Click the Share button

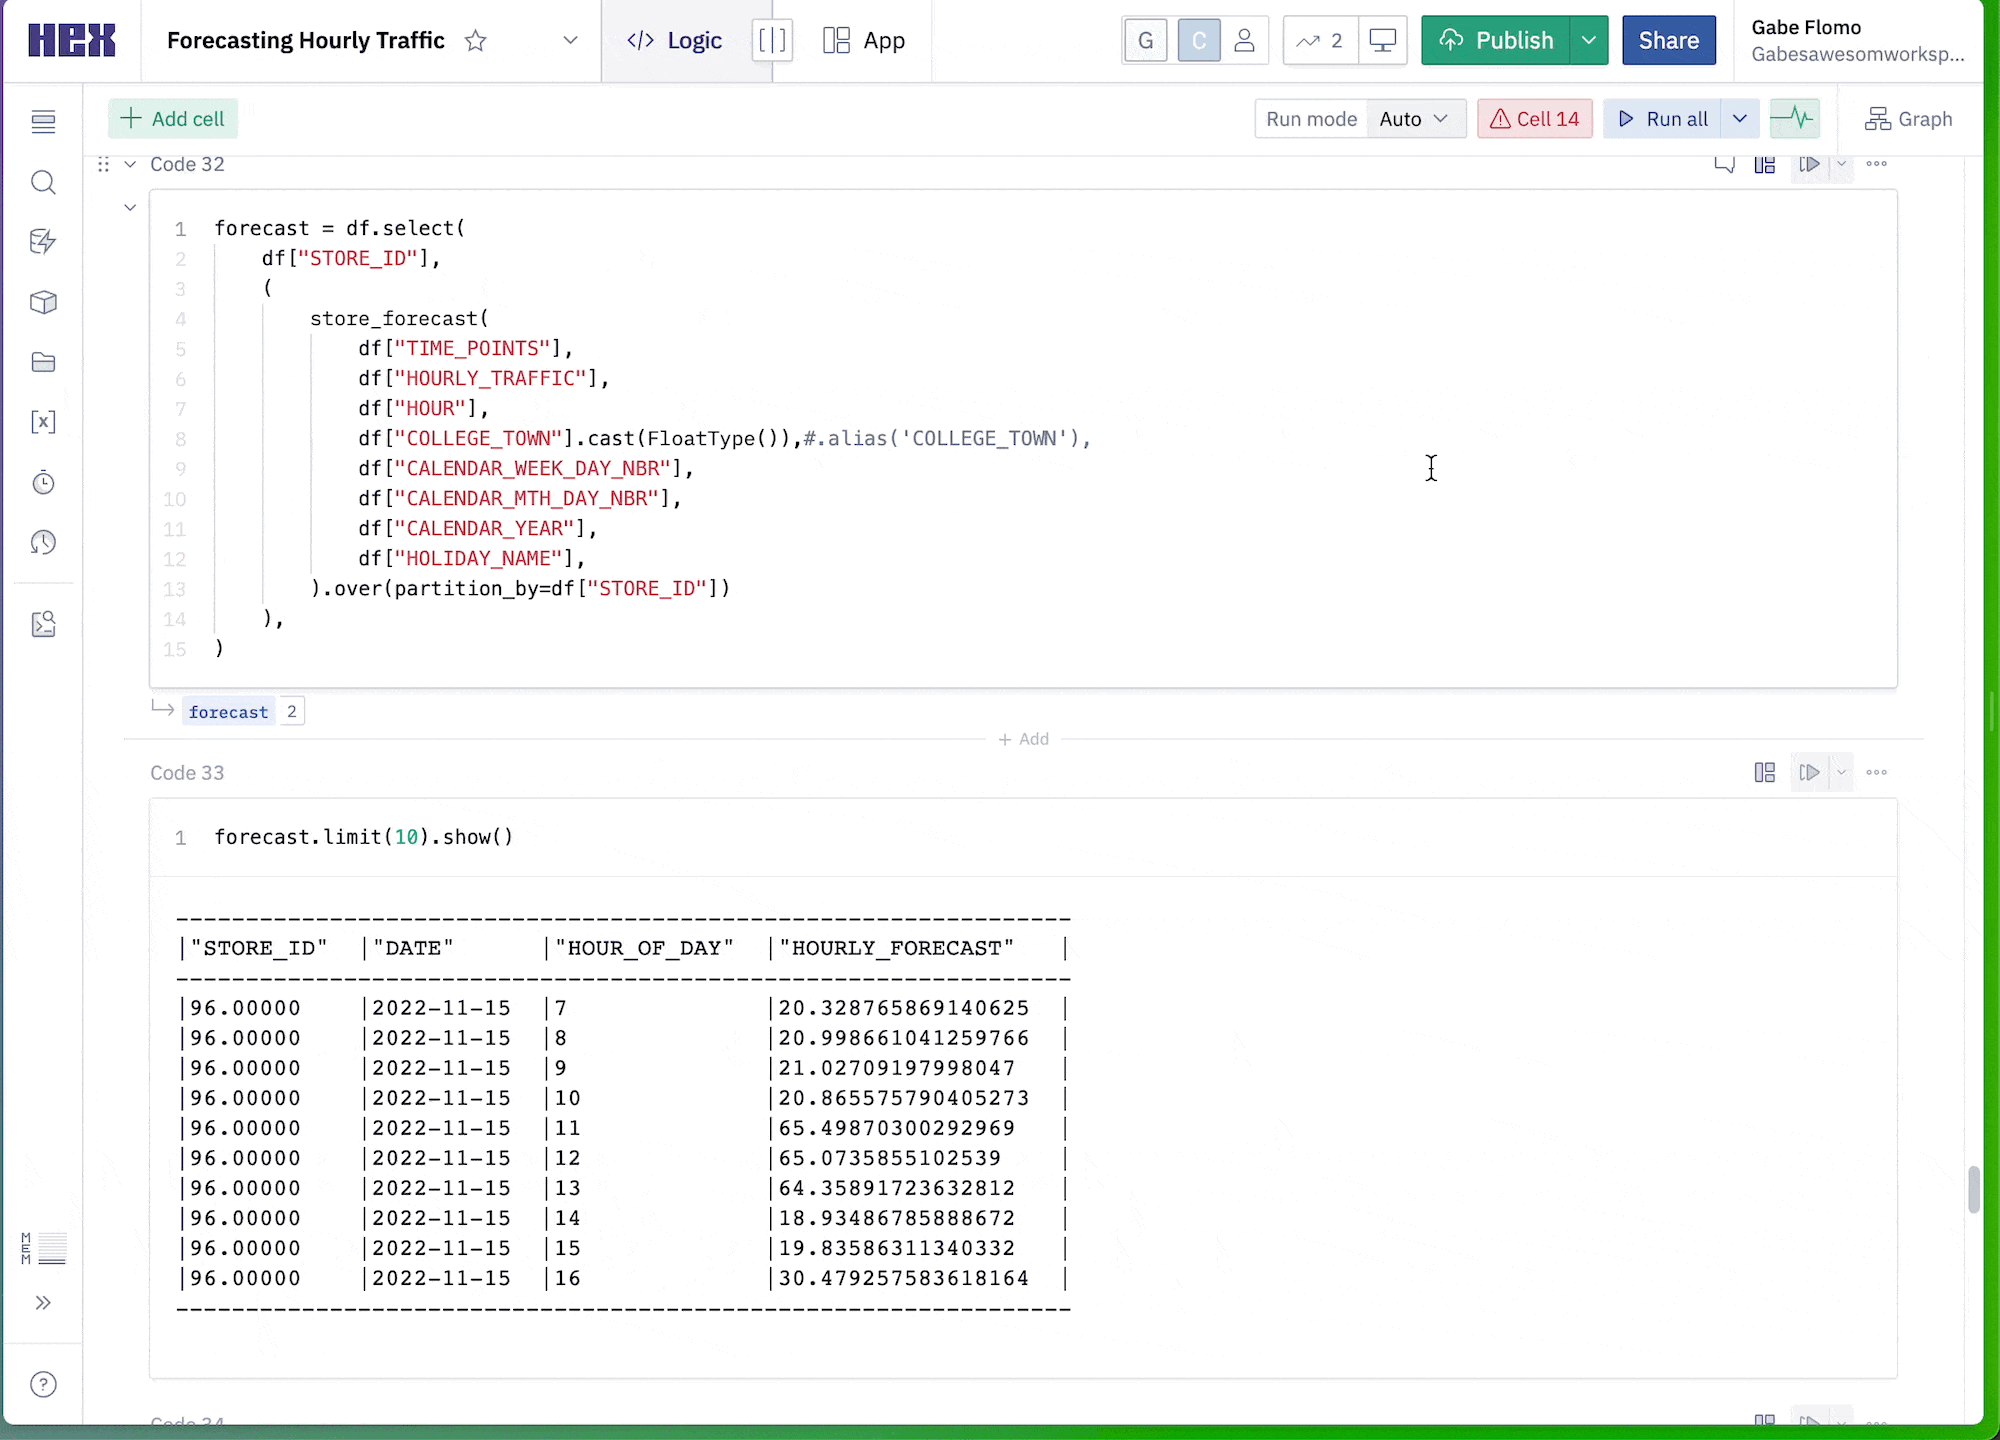tap(1668, 41)
